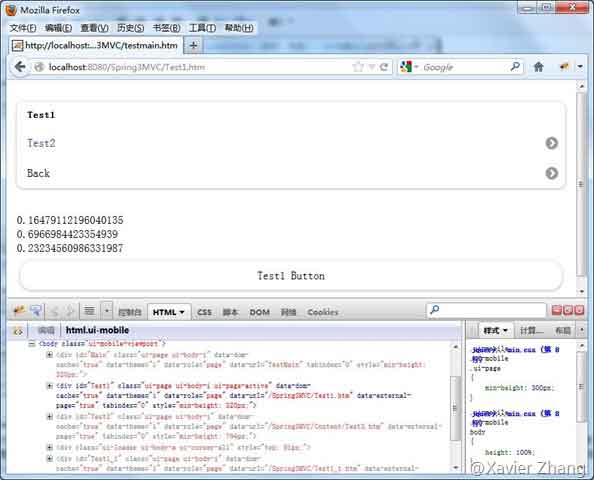This screenshot has width=594, height=480.
Task: Switch to the CSS panel tab
Action: pyautogui.click(x=205, y=312)
